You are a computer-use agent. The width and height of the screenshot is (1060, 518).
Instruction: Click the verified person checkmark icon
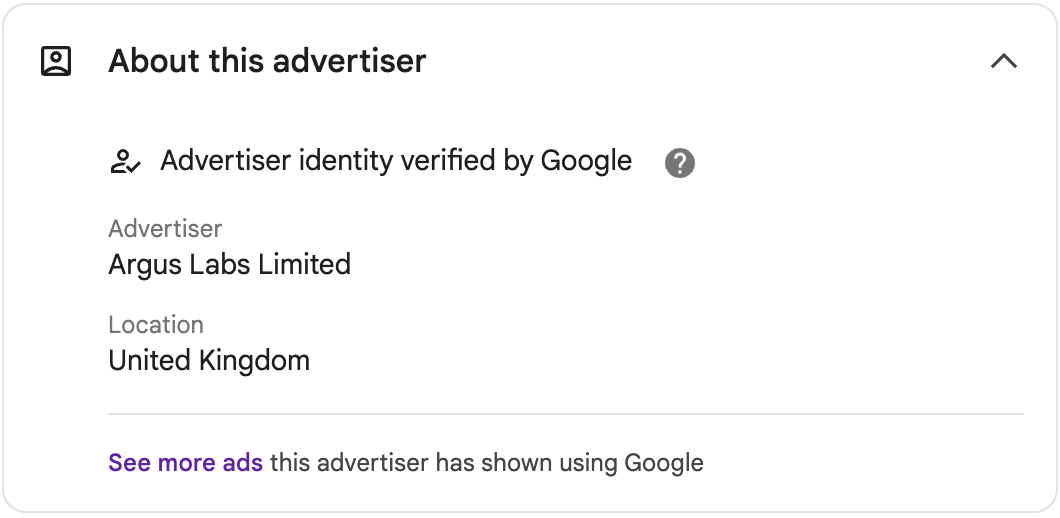(x=125, y=162)
